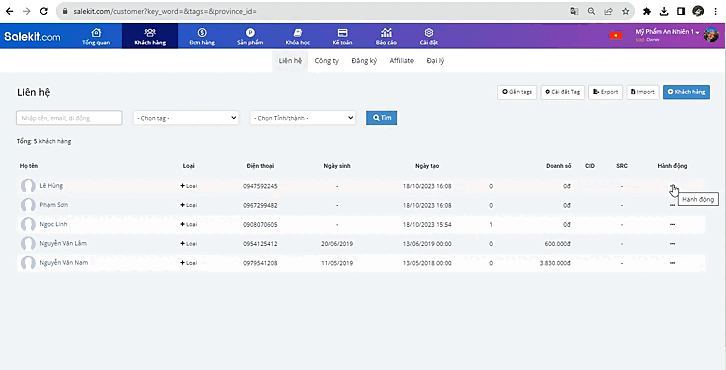Click revenue value 3.830.000đ

pos(555,263)
